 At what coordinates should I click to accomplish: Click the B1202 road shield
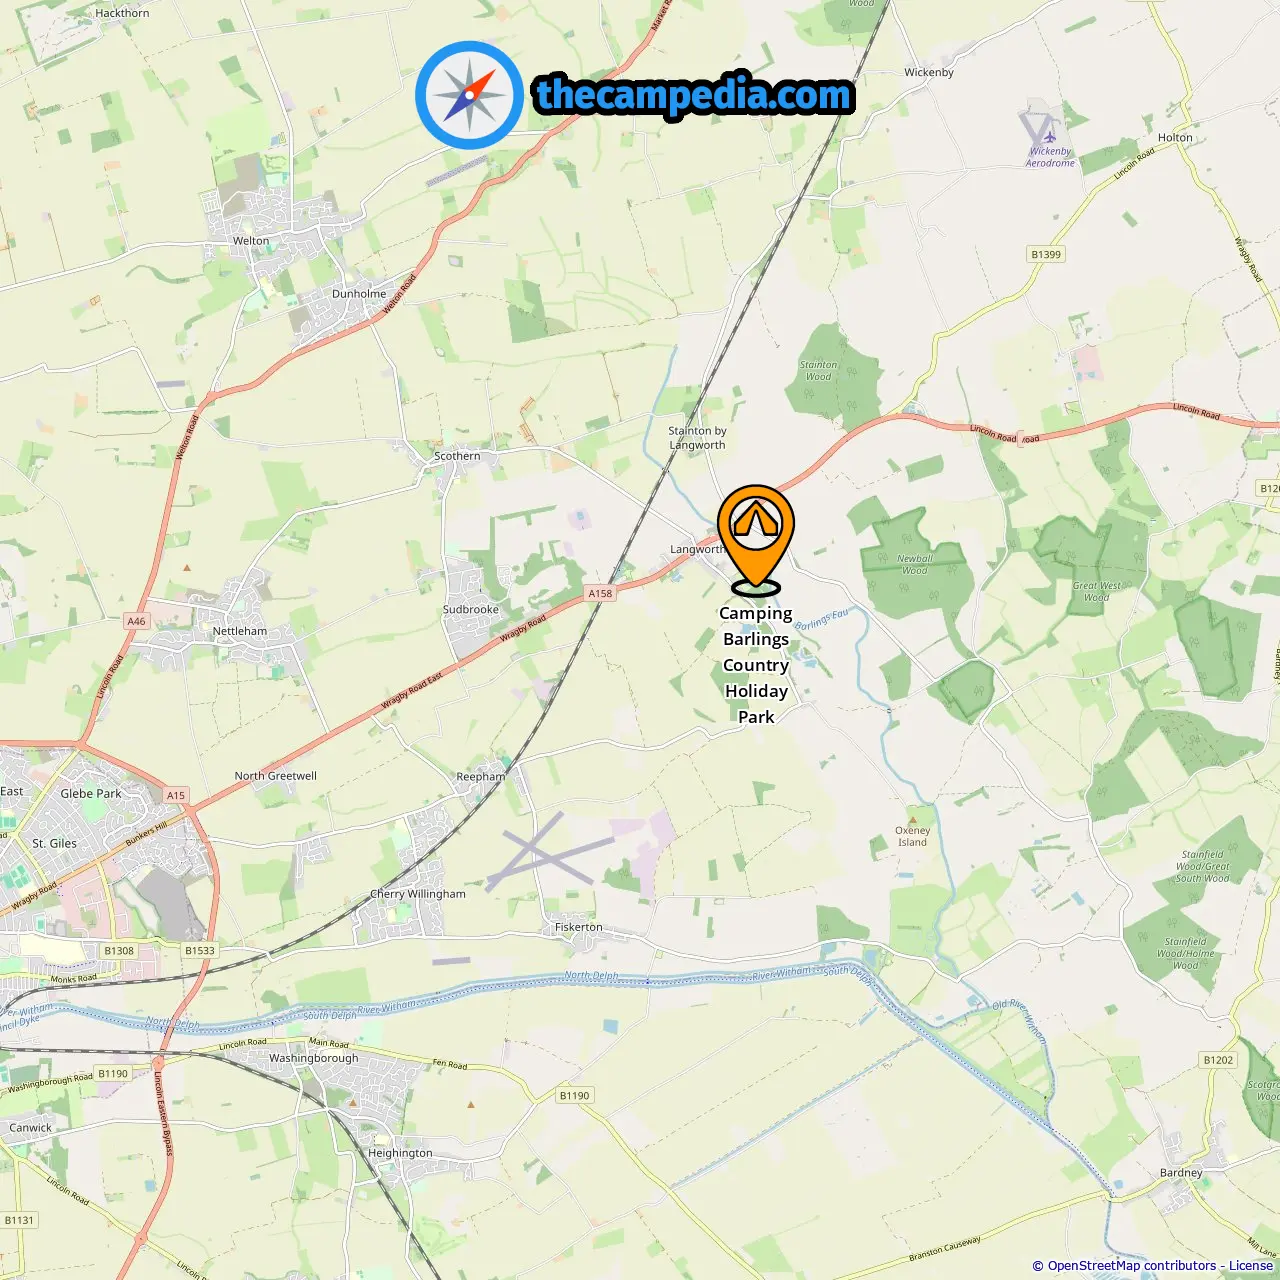[1218, 1060]
